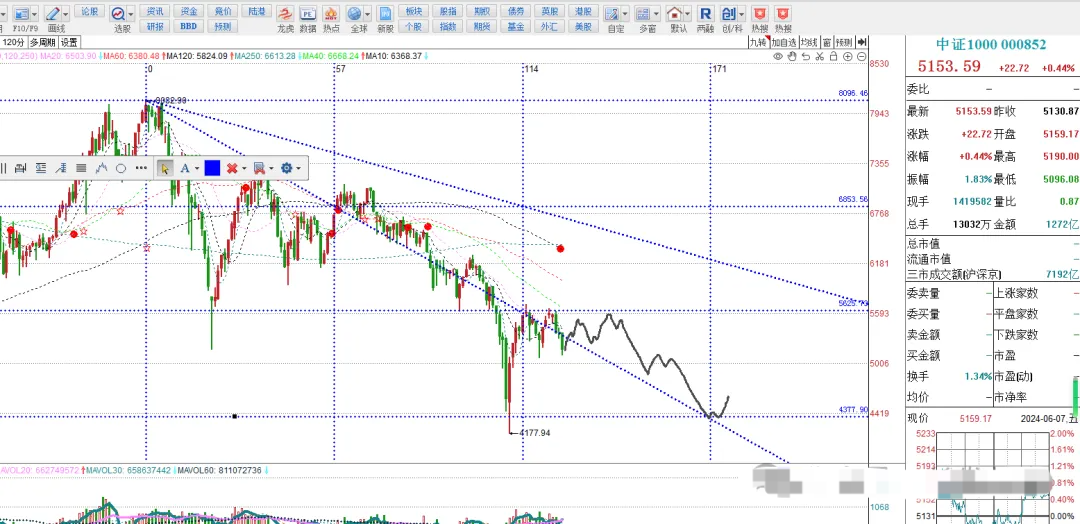Pick the blue color swatch
1080x524 pixels.
pos(212,169)
